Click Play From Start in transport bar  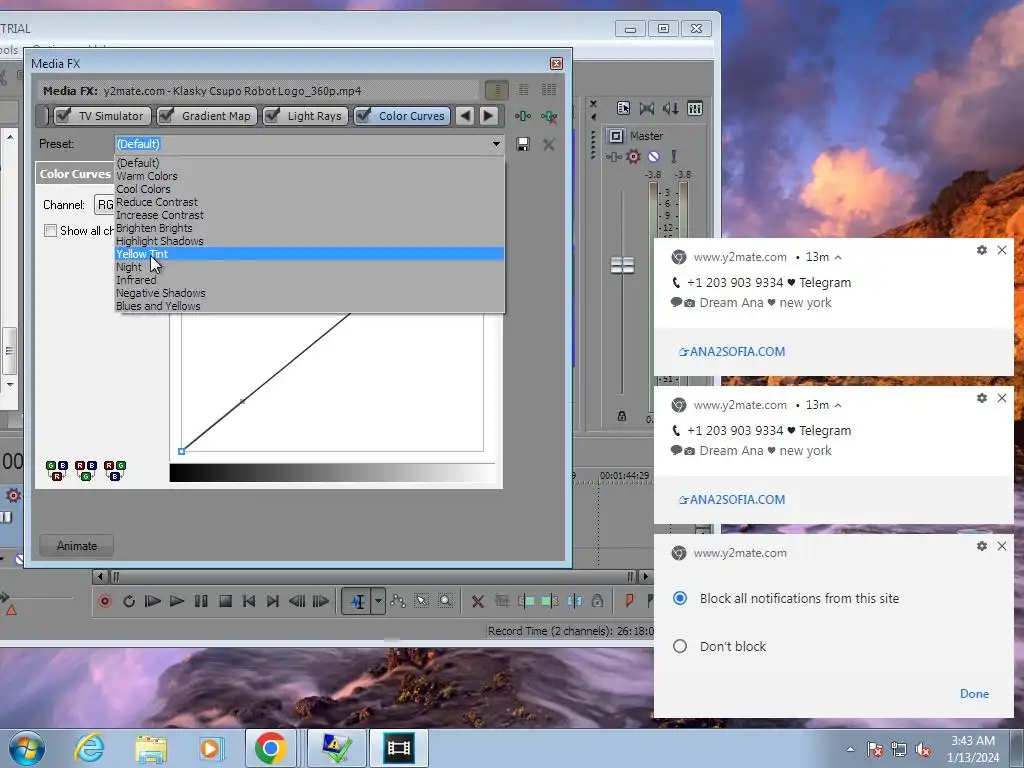(x=153, y=601)
